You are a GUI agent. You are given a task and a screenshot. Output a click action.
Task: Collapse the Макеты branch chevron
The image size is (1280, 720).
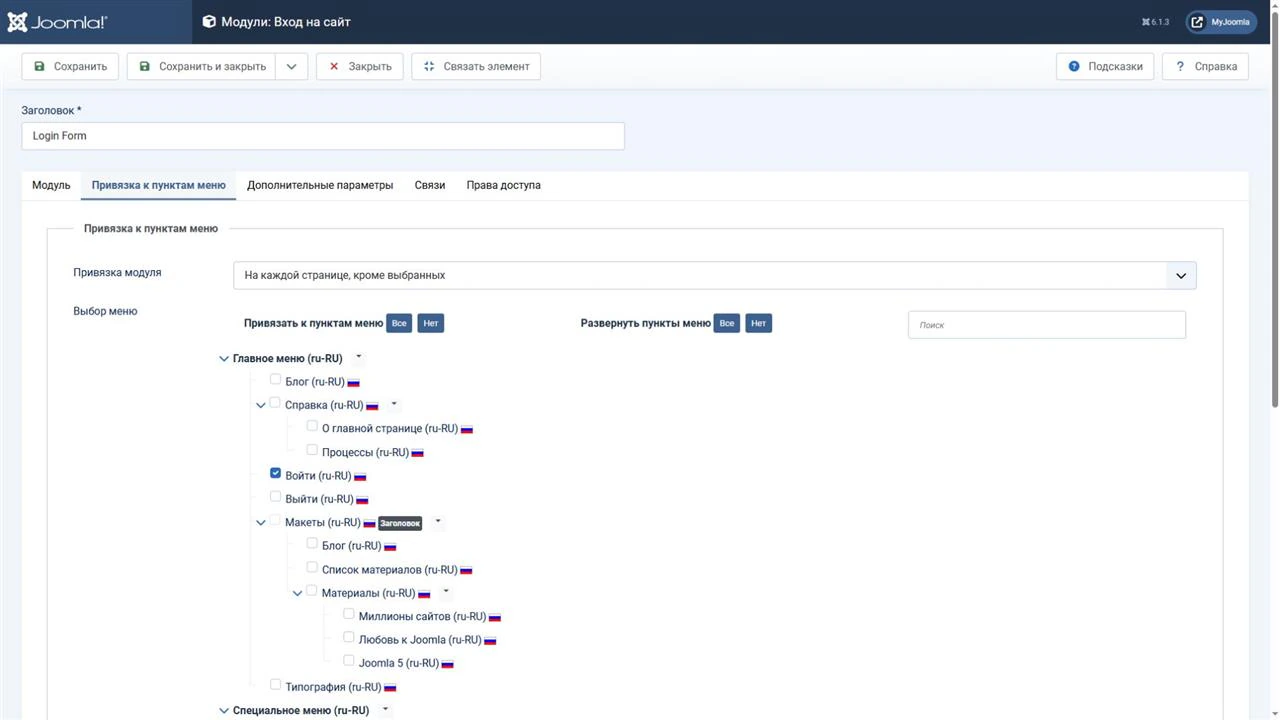coord(261,523)
